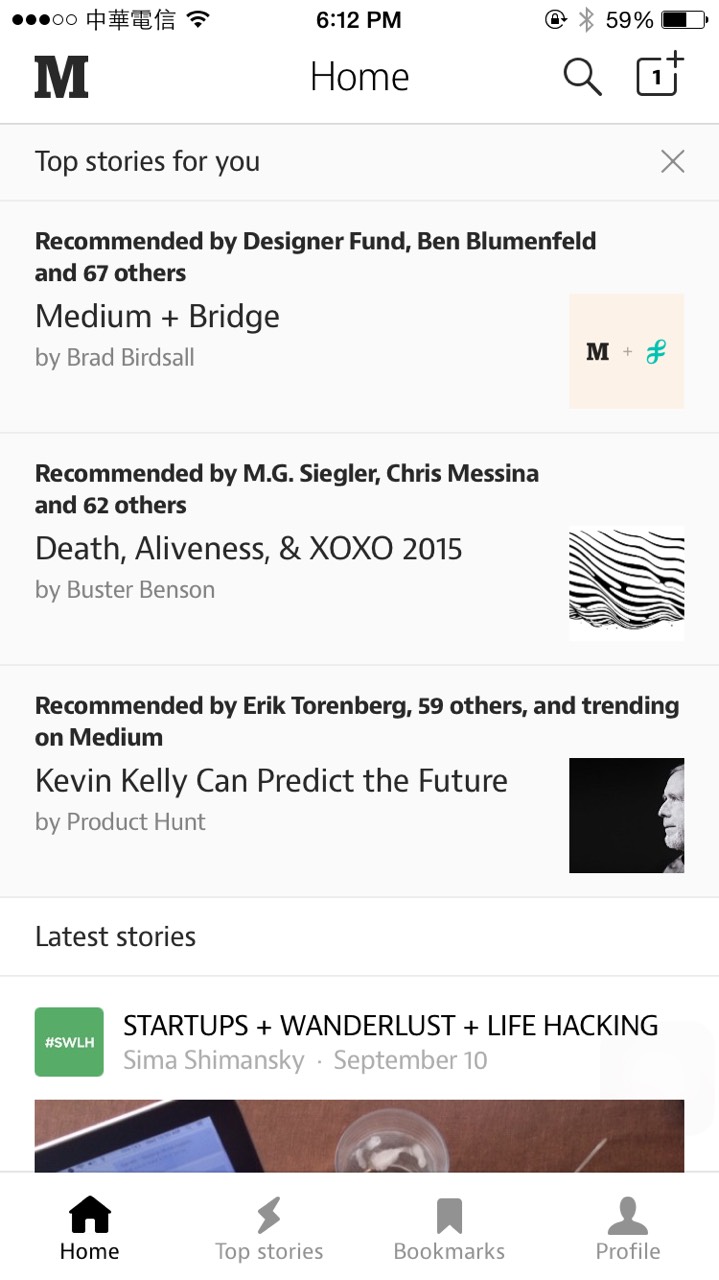Viewport: 719px width, 1280px height.
Task: Tap the battery indicator in status bar
Action: pos(683,20)
